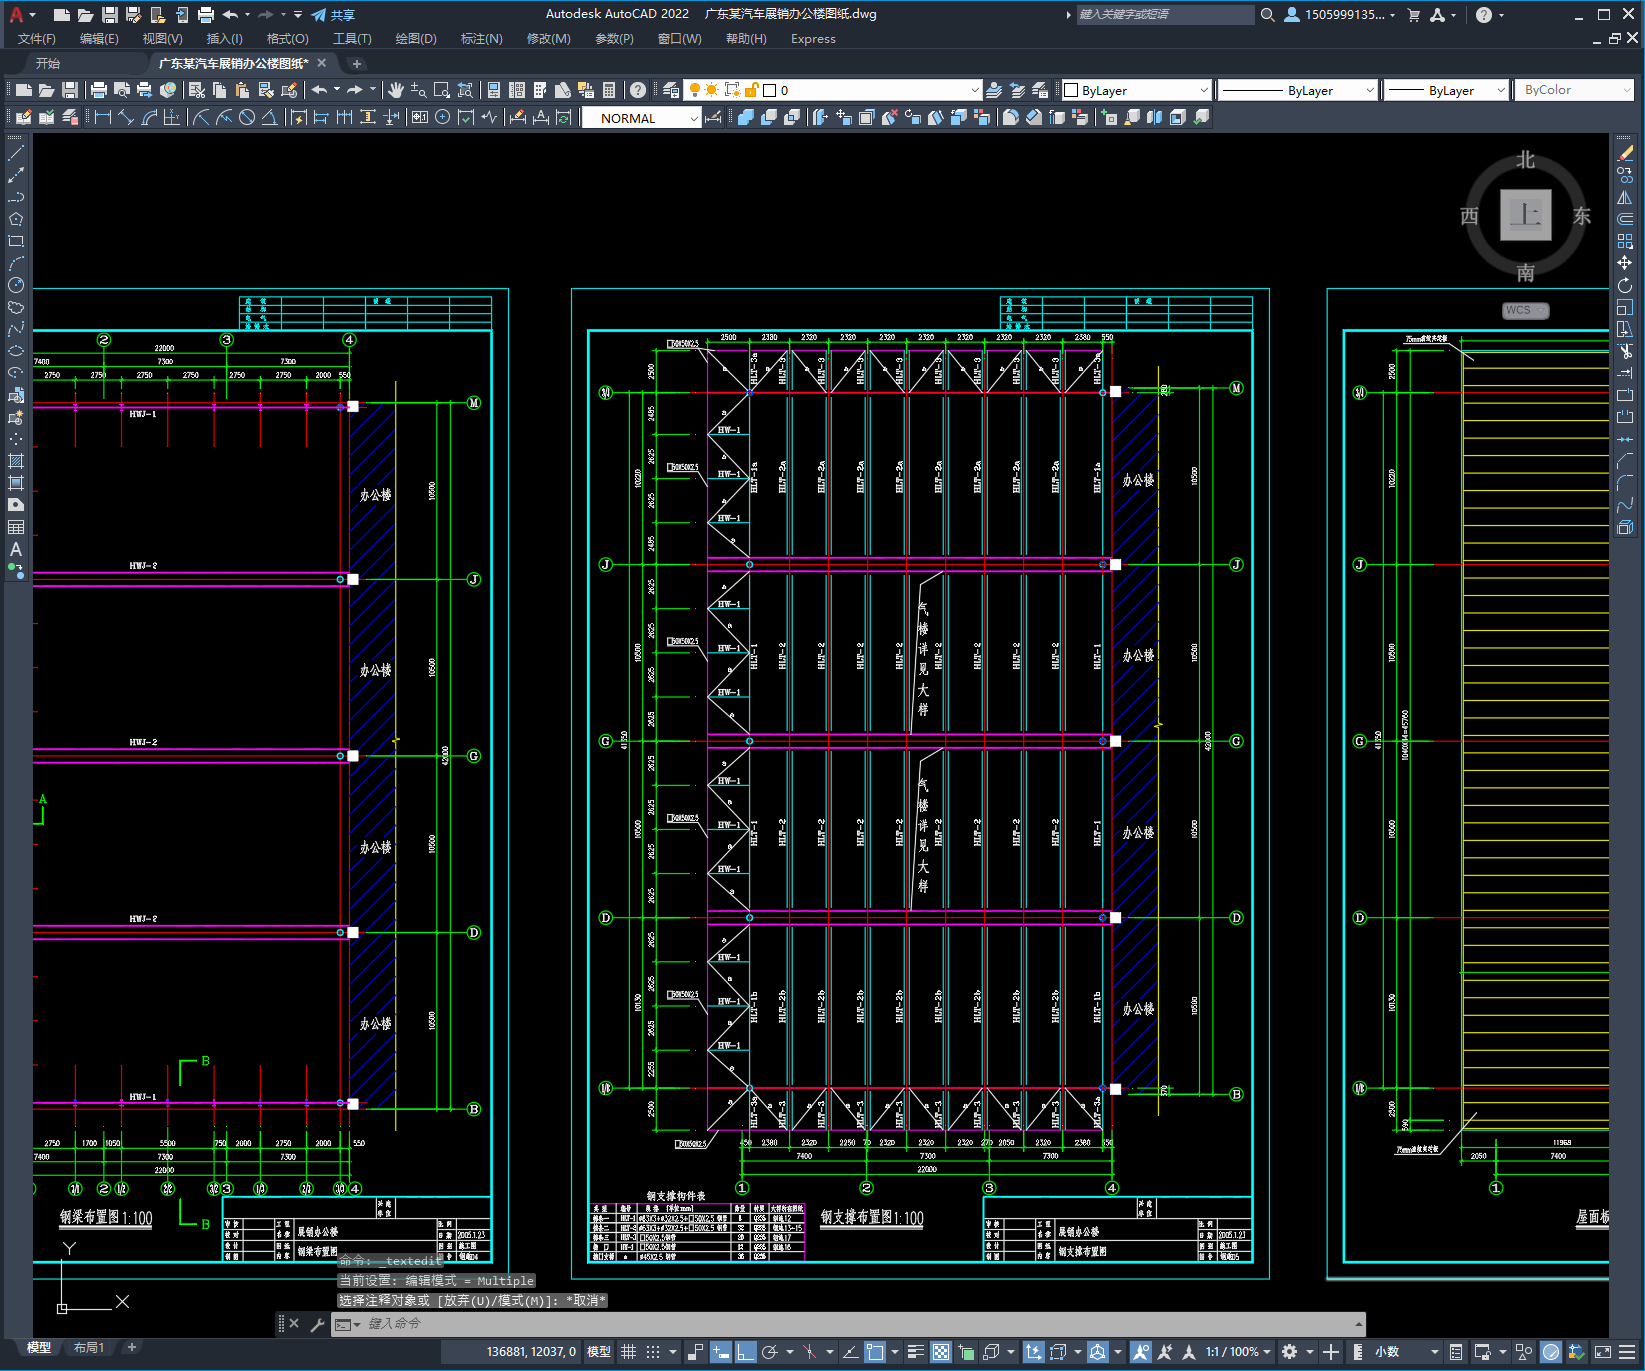The height and width of the screenshot is (1371, 1645).
Task: Toggle clean screen mode in status bar
Action: point(1602,1352)
